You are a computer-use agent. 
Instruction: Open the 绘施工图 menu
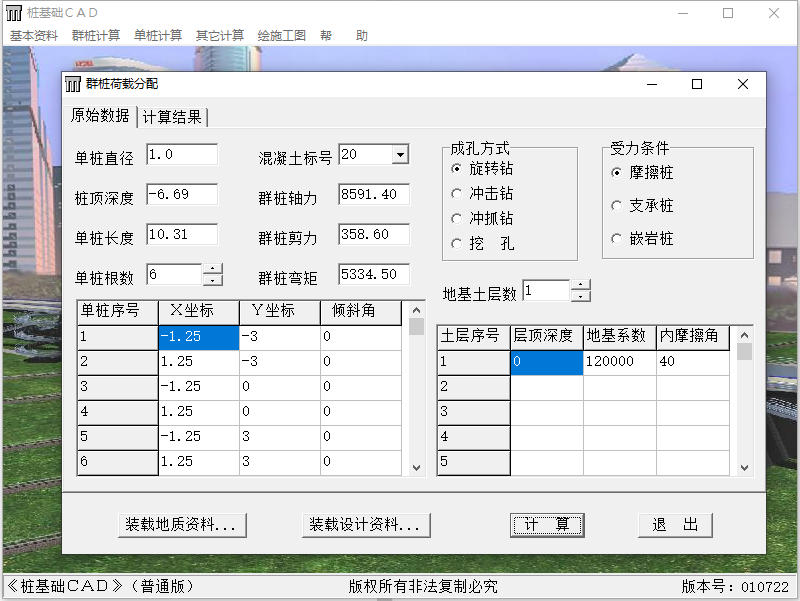click(x=281, y=35)
